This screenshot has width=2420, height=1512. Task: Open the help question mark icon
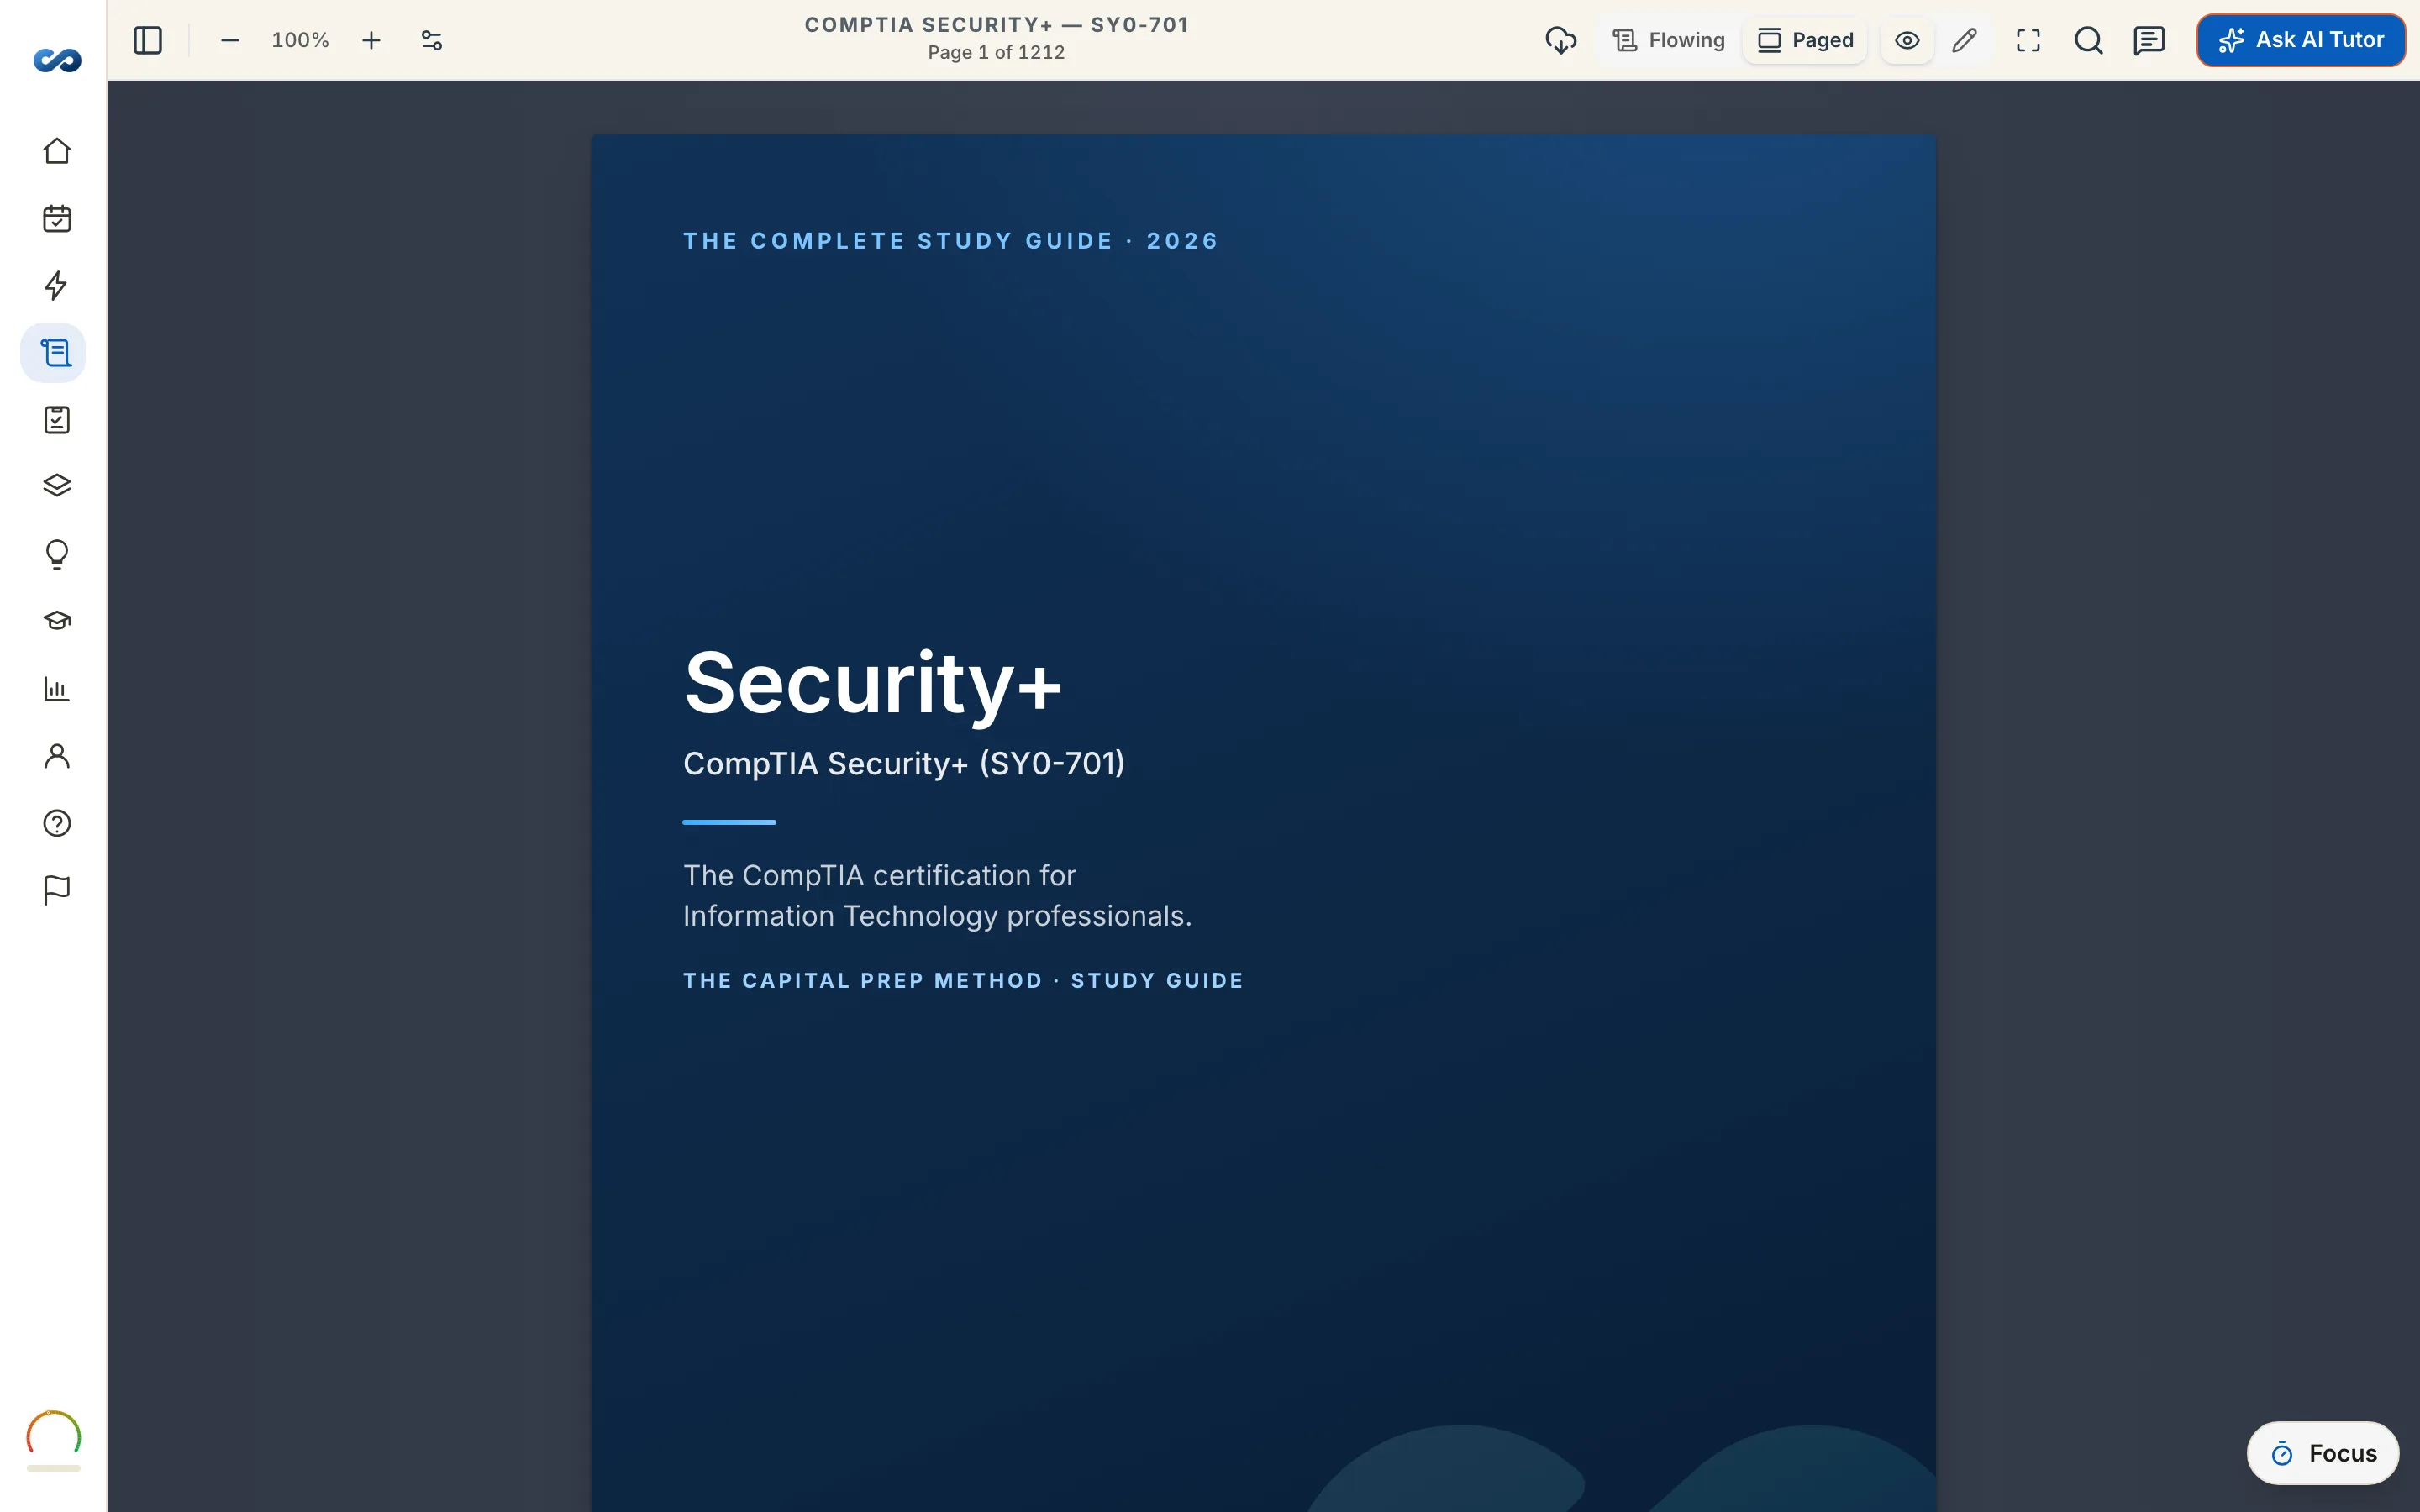[57, 823]
